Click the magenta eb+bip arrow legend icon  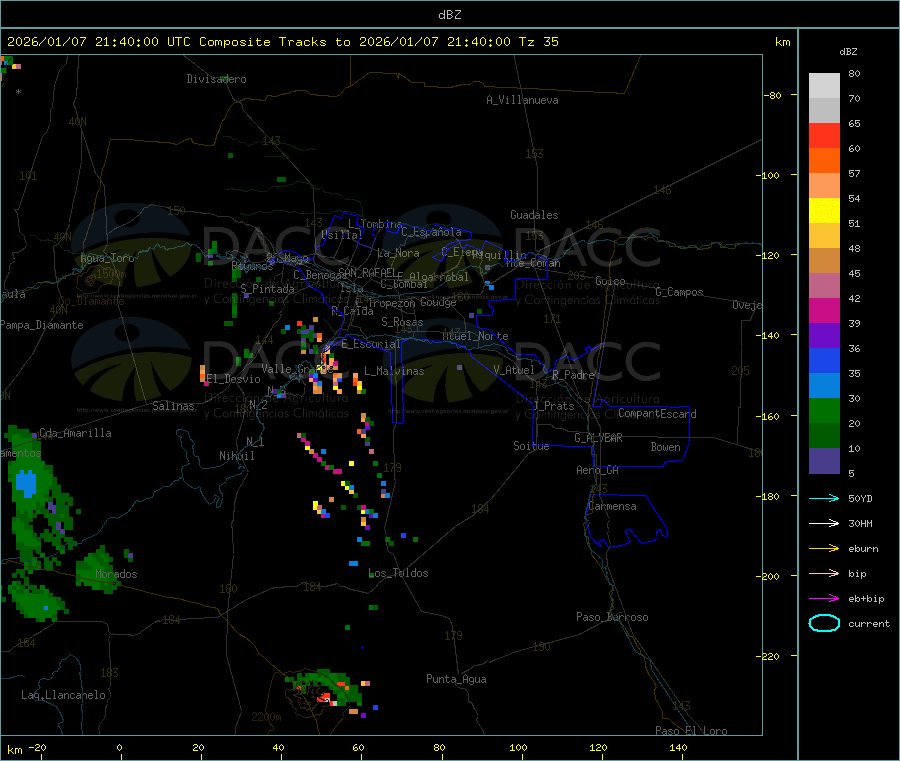(824, 599)
